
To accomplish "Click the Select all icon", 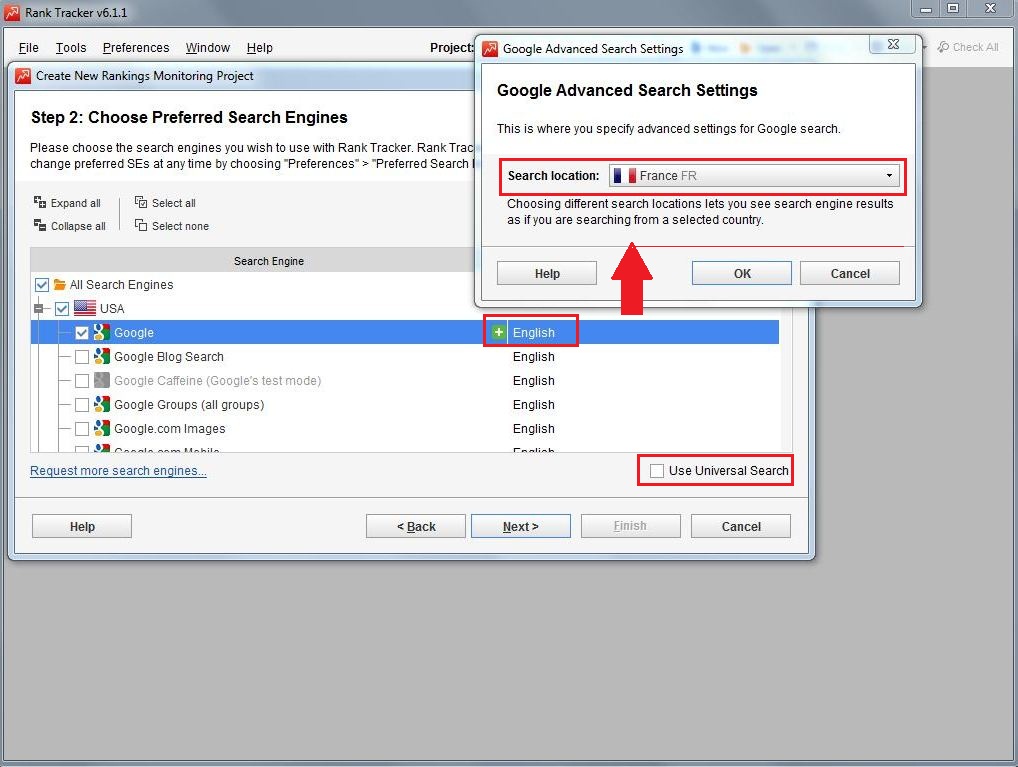I will point(140,202).
